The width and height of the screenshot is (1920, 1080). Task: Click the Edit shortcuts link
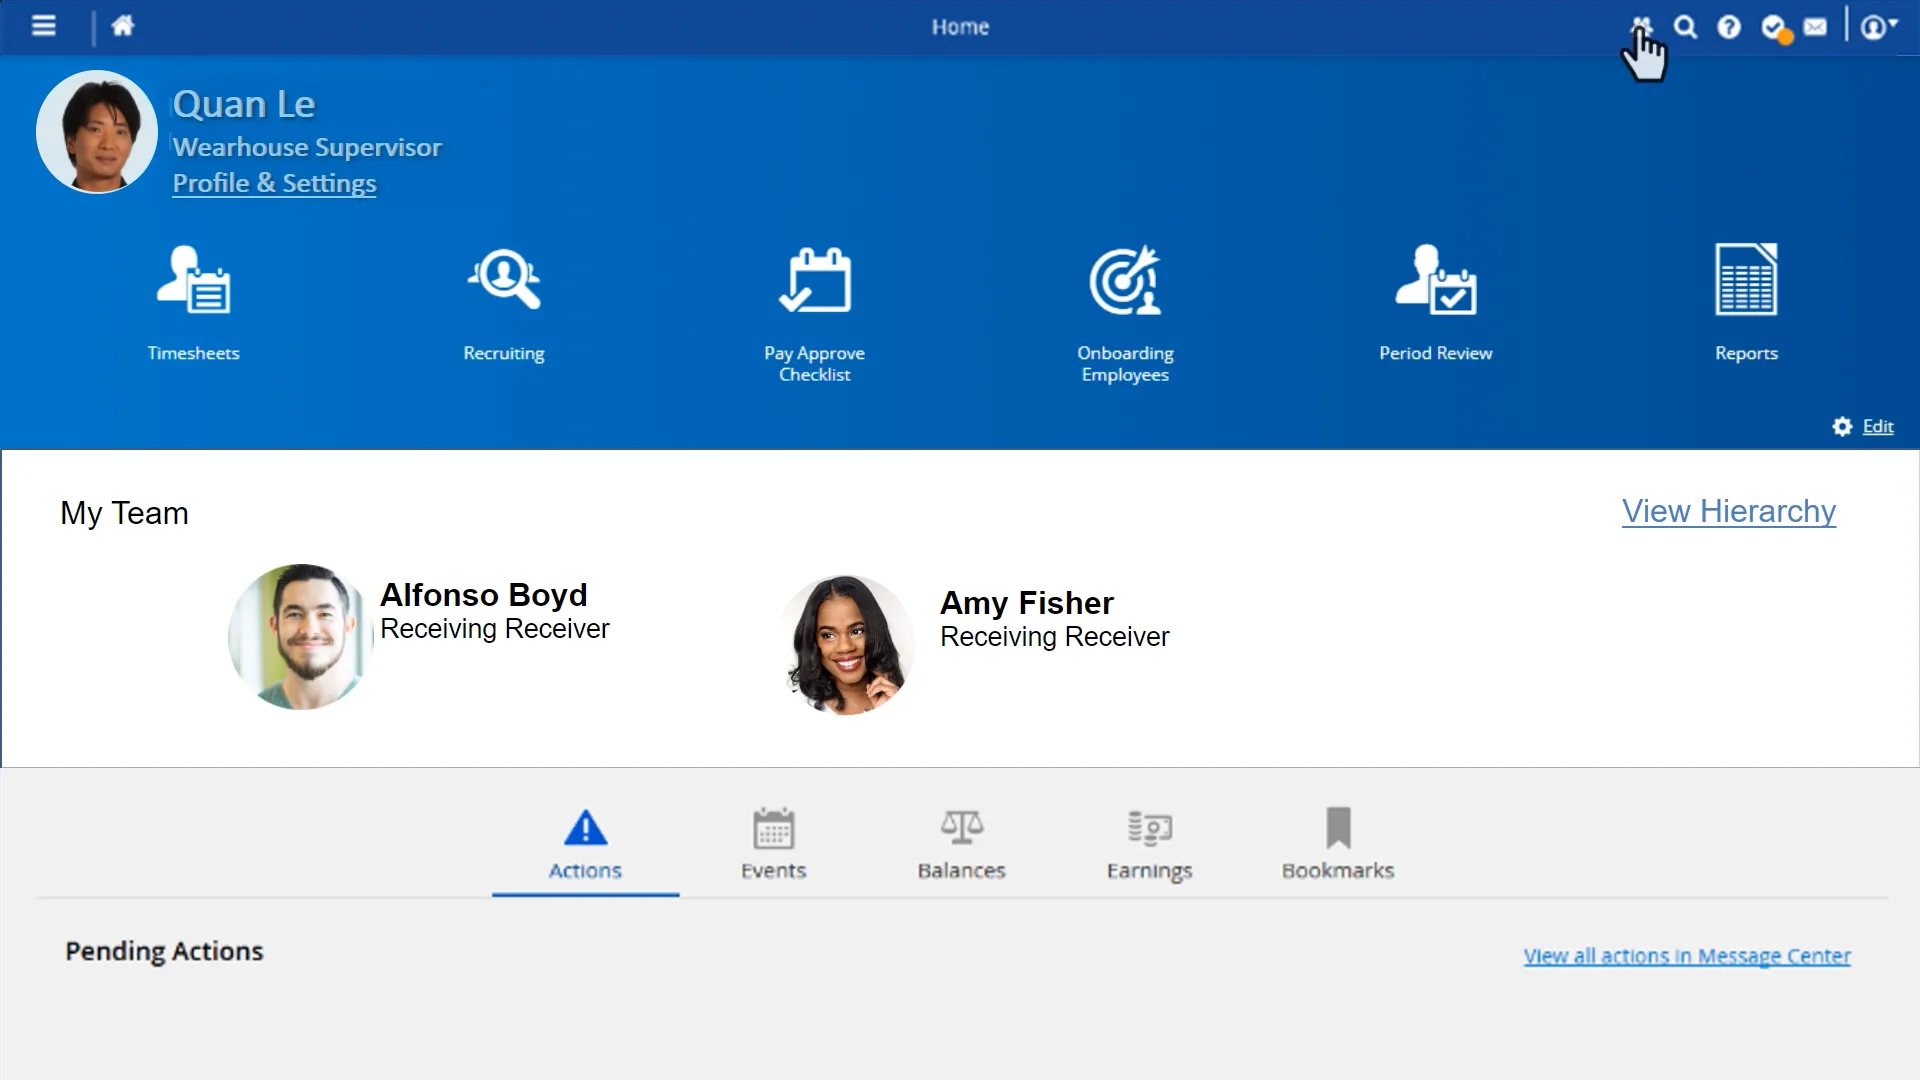pos(1877,427)
